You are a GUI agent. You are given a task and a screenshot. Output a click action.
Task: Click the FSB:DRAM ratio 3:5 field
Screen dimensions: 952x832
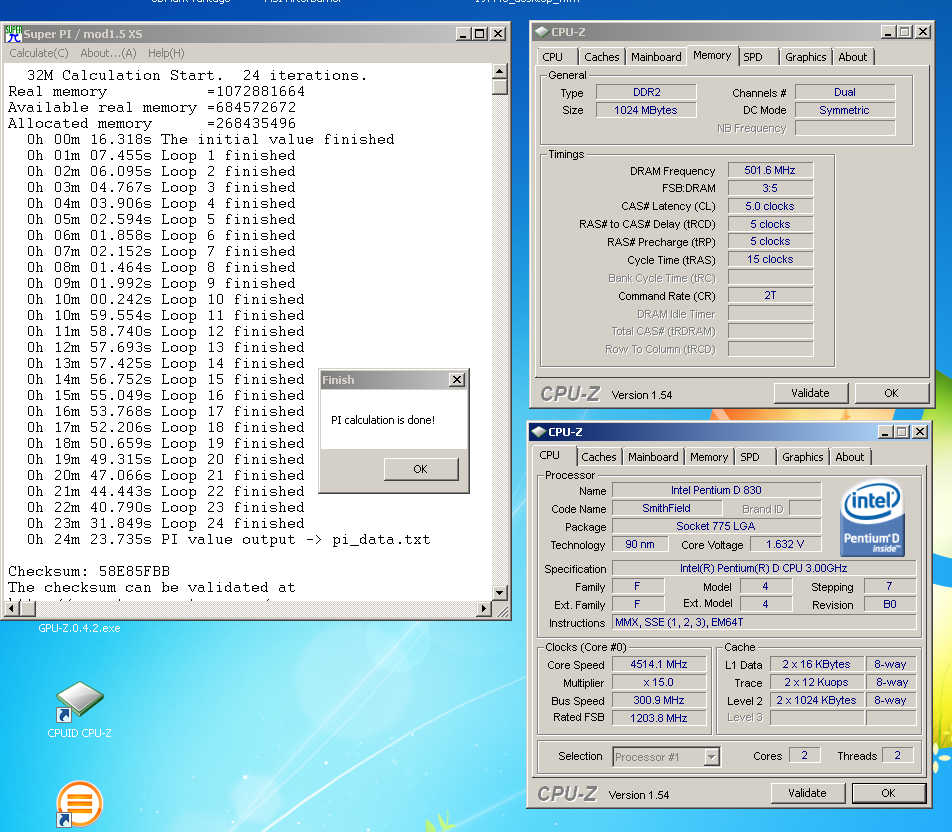point(770,188)
